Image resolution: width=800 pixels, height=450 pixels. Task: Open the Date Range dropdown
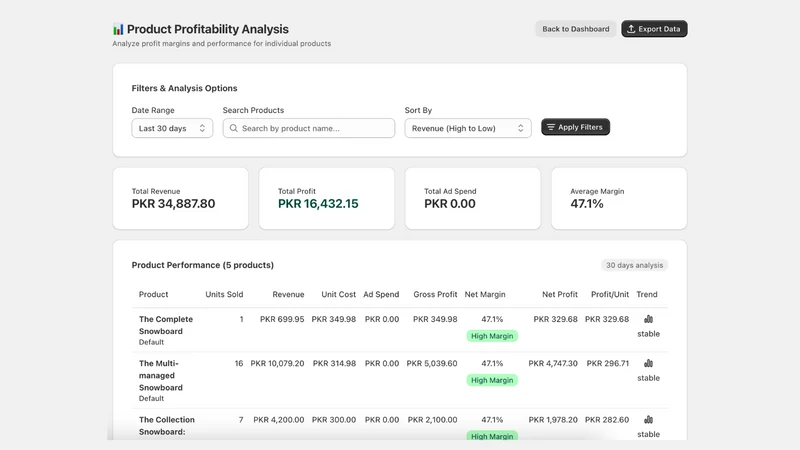(172, 128)
